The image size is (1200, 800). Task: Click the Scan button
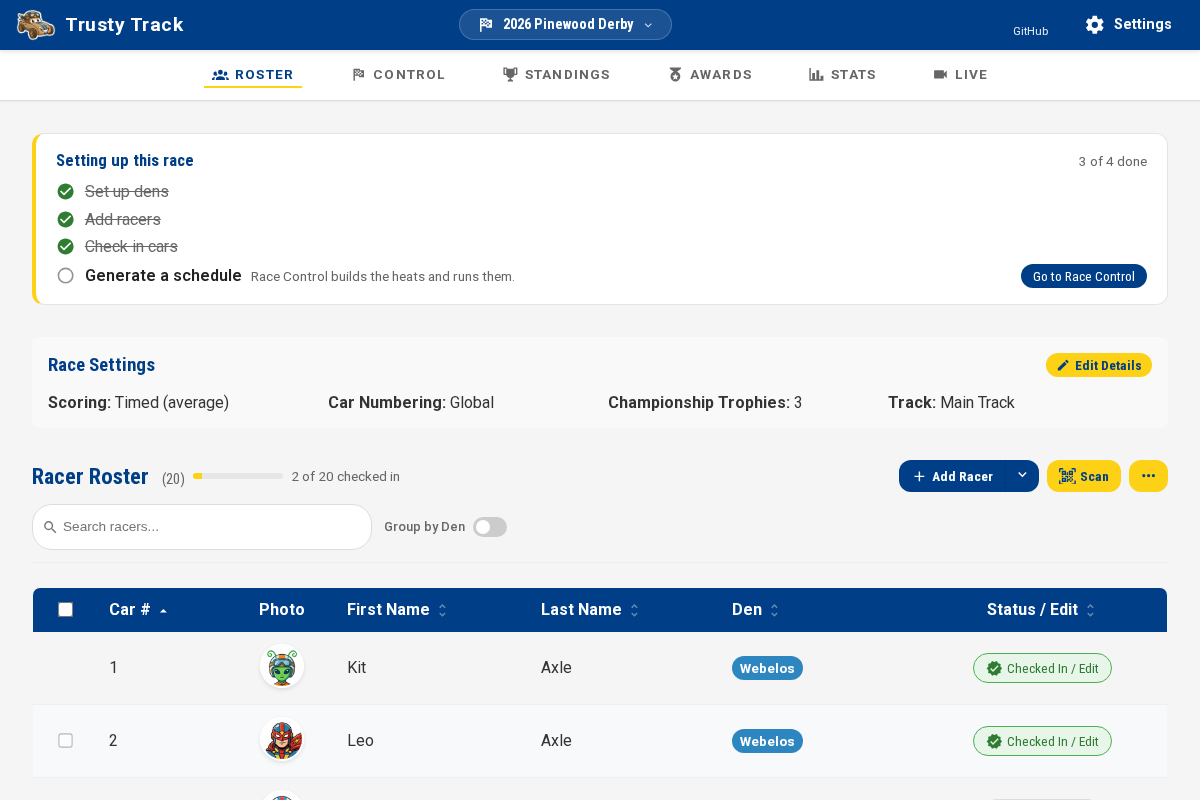click(1084, 476)
